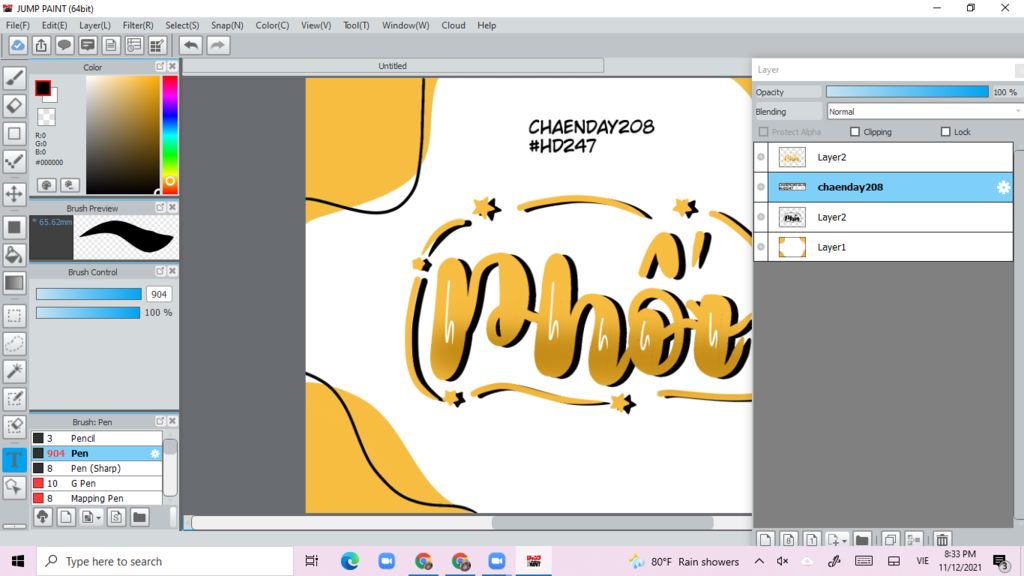Image resolution: width=1024 pixels, height=576 pixels.
Task: Select the Shape brush (square outline) tool
Action: tap(14, 134)
